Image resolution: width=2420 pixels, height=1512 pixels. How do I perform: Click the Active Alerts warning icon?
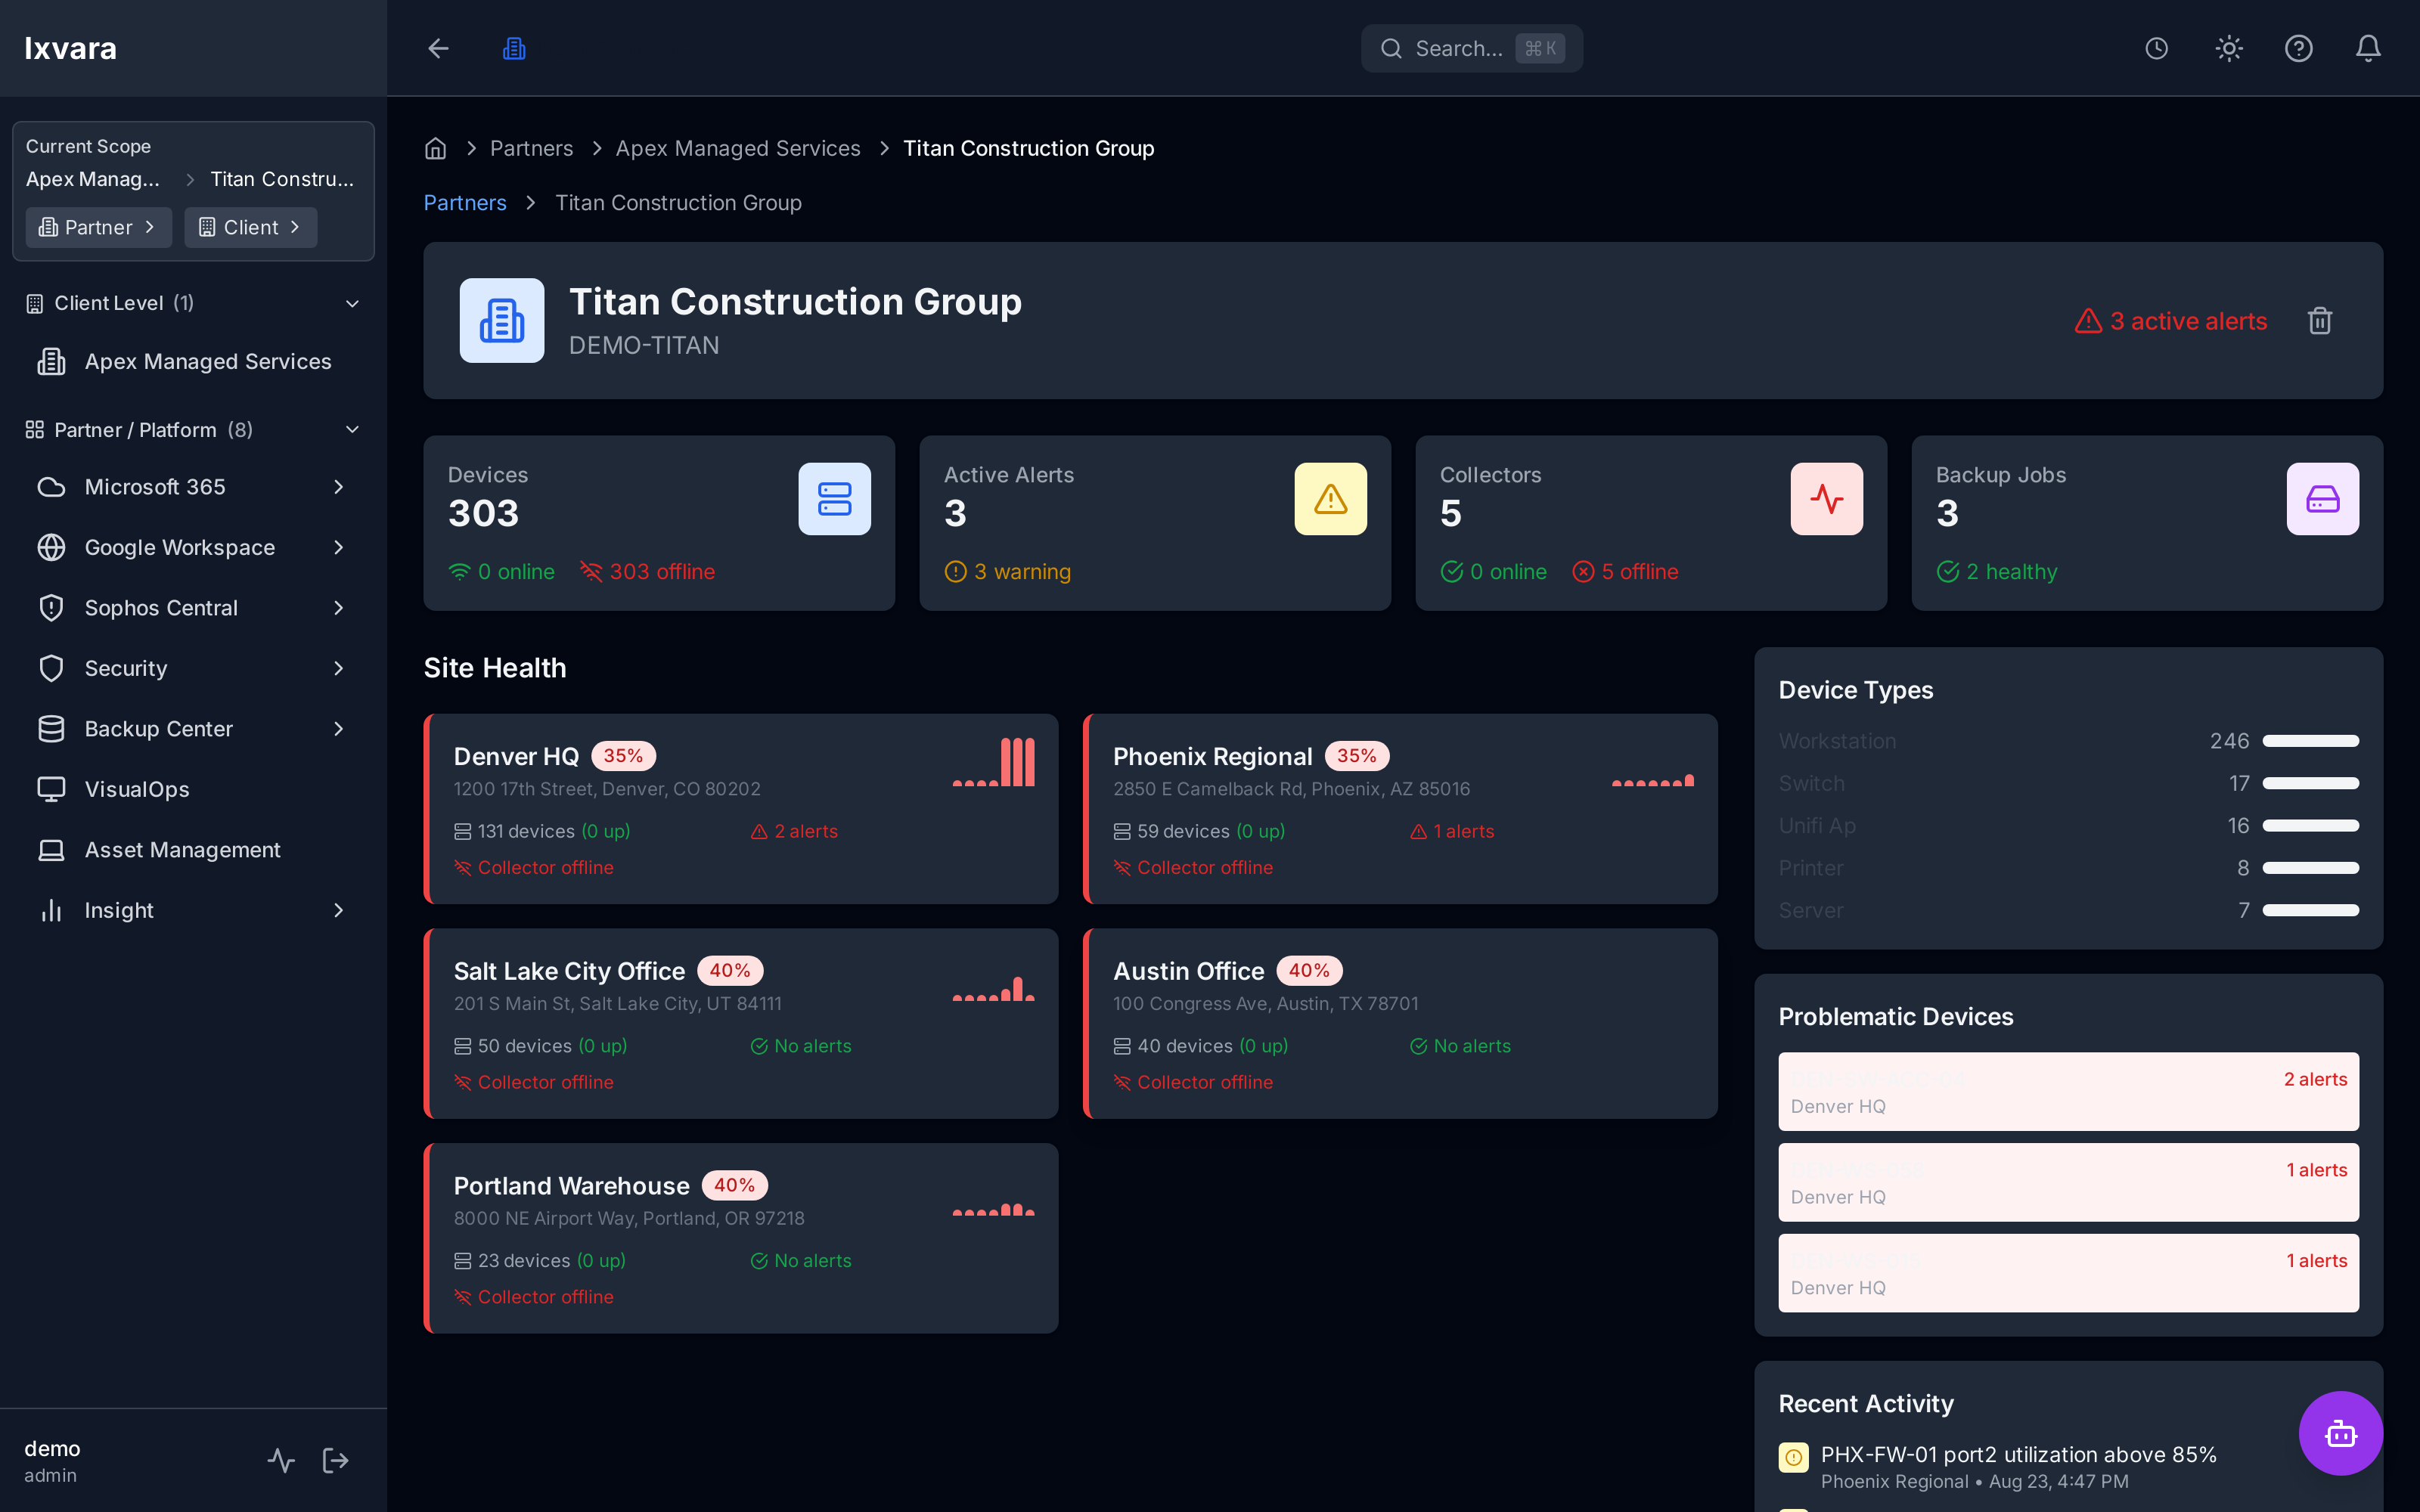pyautogui.click(x=1330, y=499)
